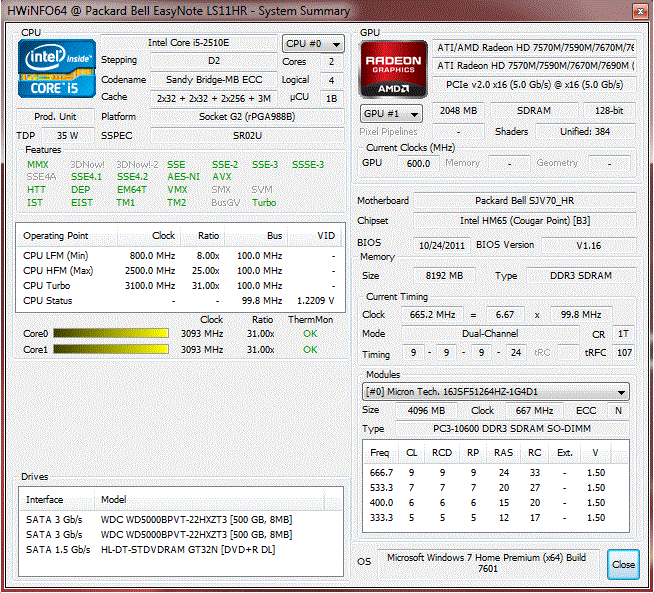Click the Core1 clock usage bar
The width and height of the screenshot is (654, 593).
111,349
